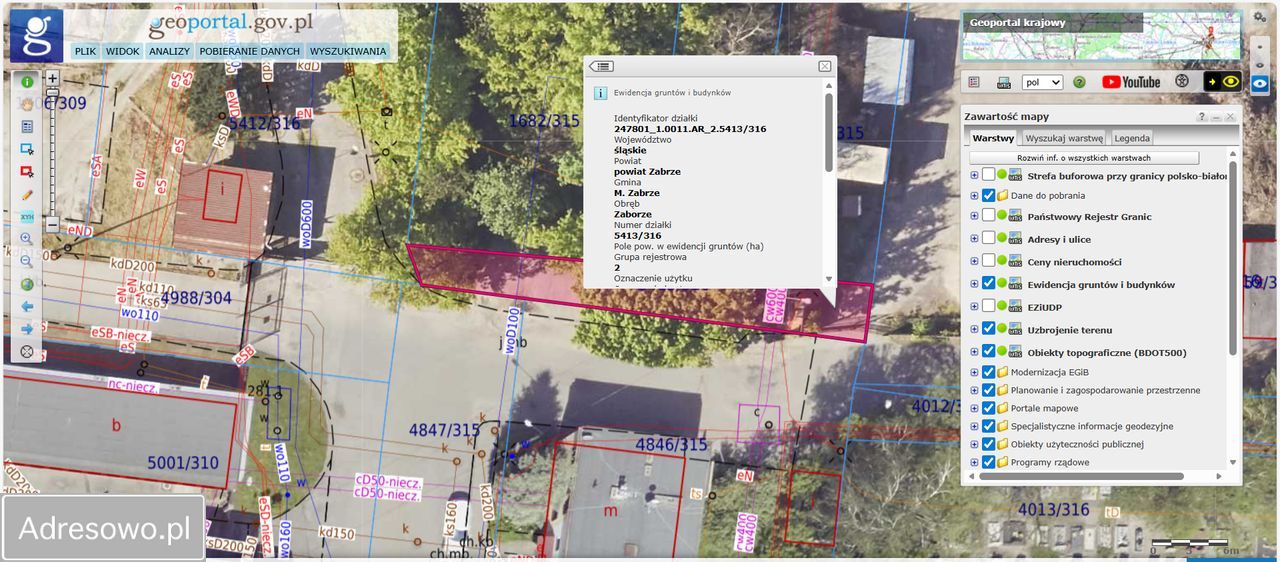
Task: Click the crossed-circle clear tool icon
Action: tap(27, 351)
